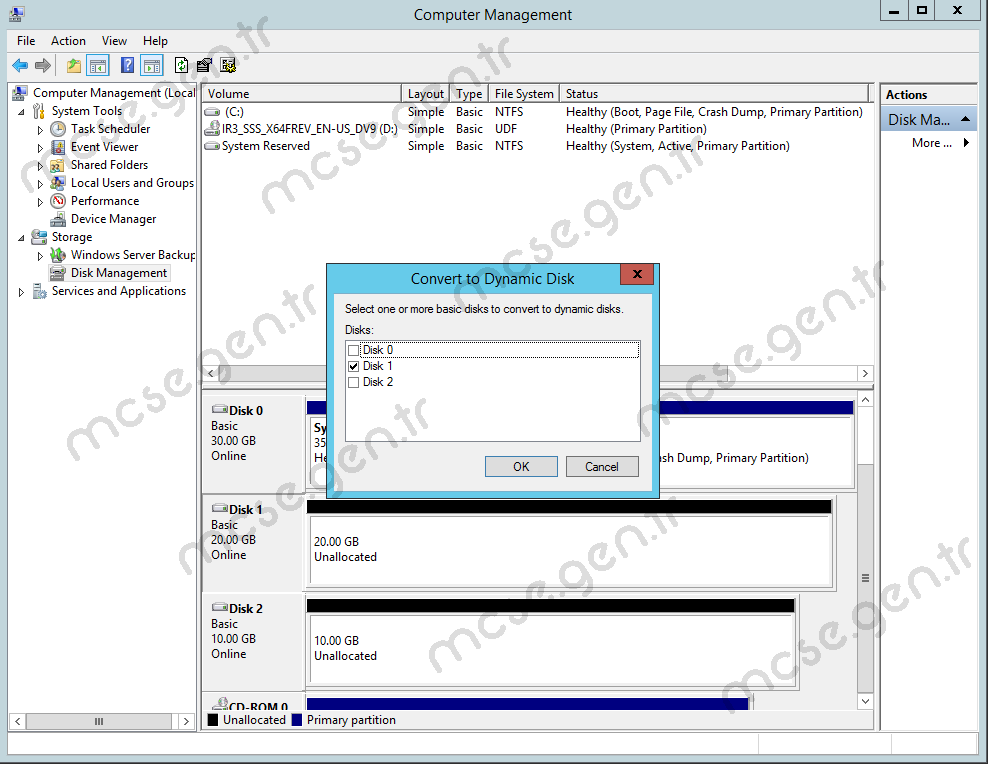The image size is (988, 764).
Task: Open the File menu
Action: click(x=26, y=41)
